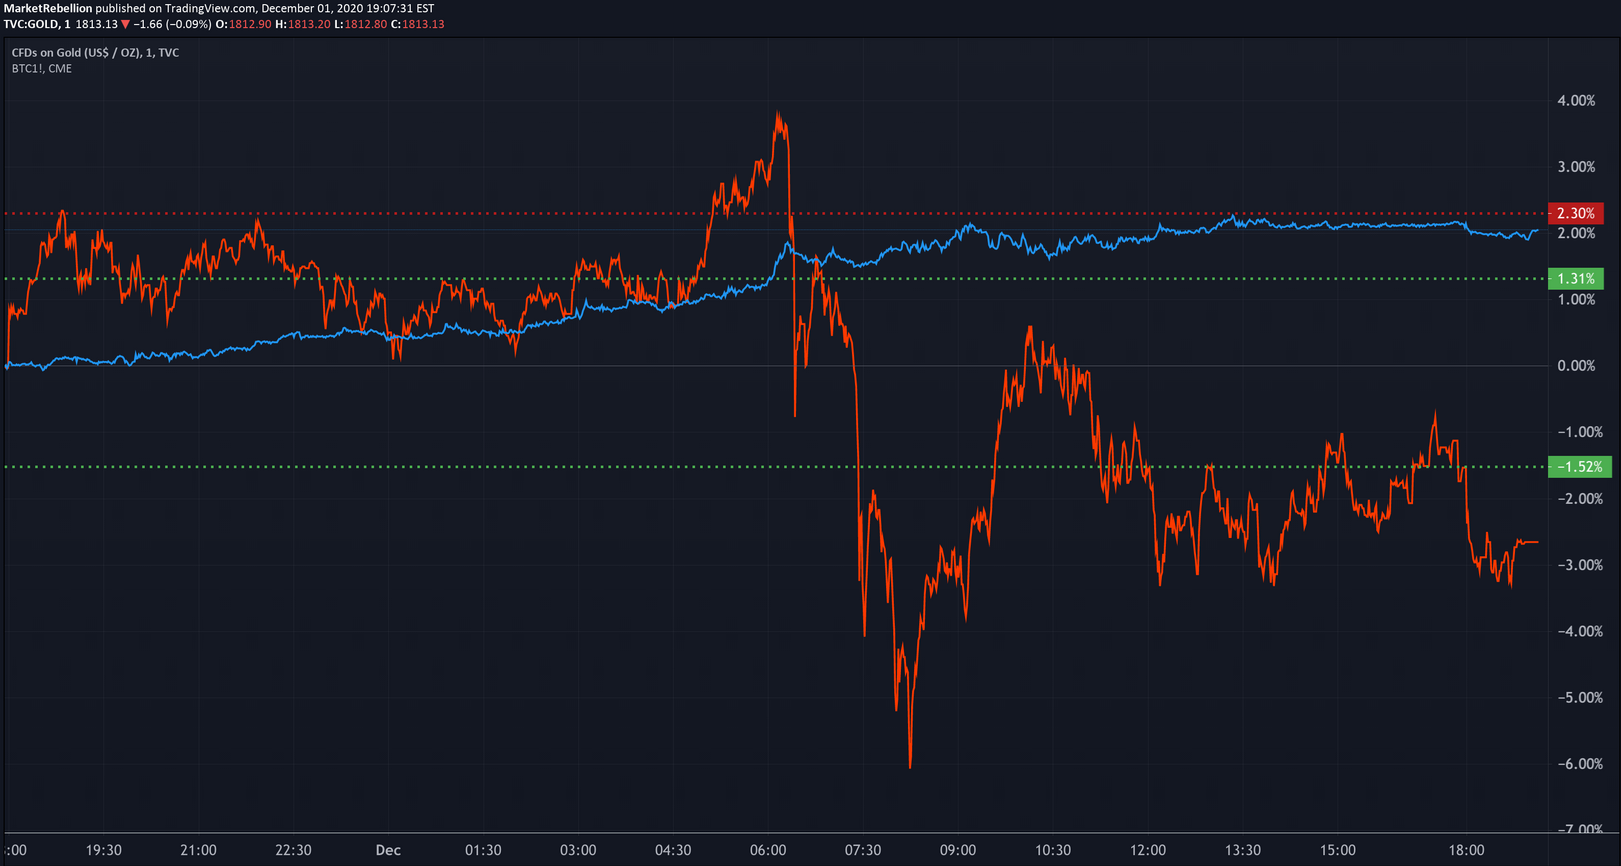Image resolution: width=1621 pixels, height=866 pixels.
Task: Open the TradingView.com link in header
Action: pyautogui.click(x=210, y=8)
